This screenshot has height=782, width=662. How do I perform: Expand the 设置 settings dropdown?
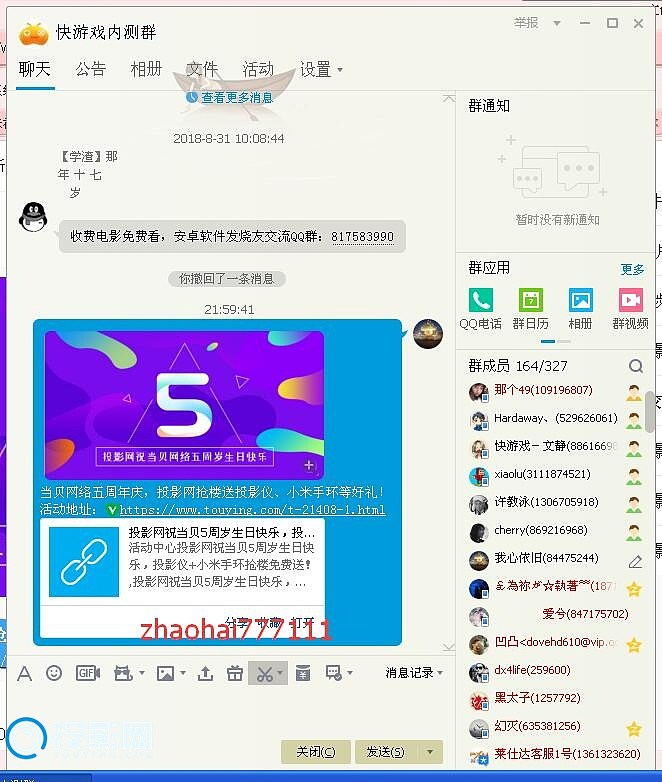pos(340,70)
